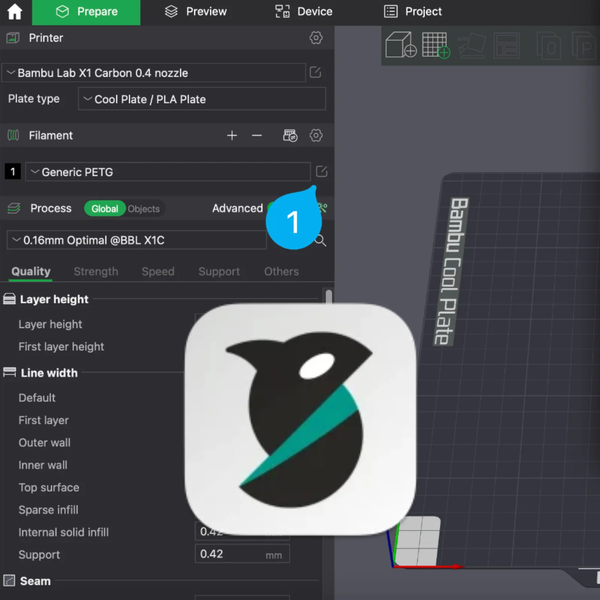Click the Arrange all objects icon
This screenshot has height=600, width=600.
click(507, 46)
